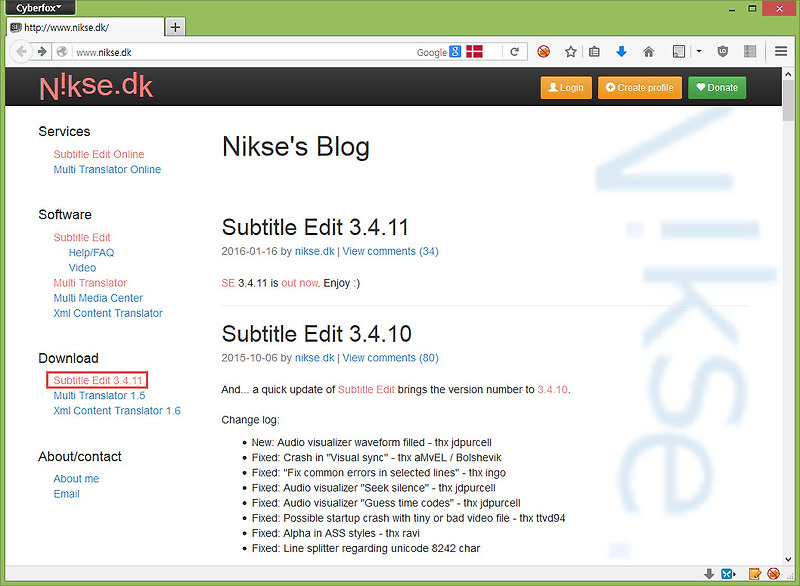Click the gray grid extension icon
The image size is (800, 586).
749,52
